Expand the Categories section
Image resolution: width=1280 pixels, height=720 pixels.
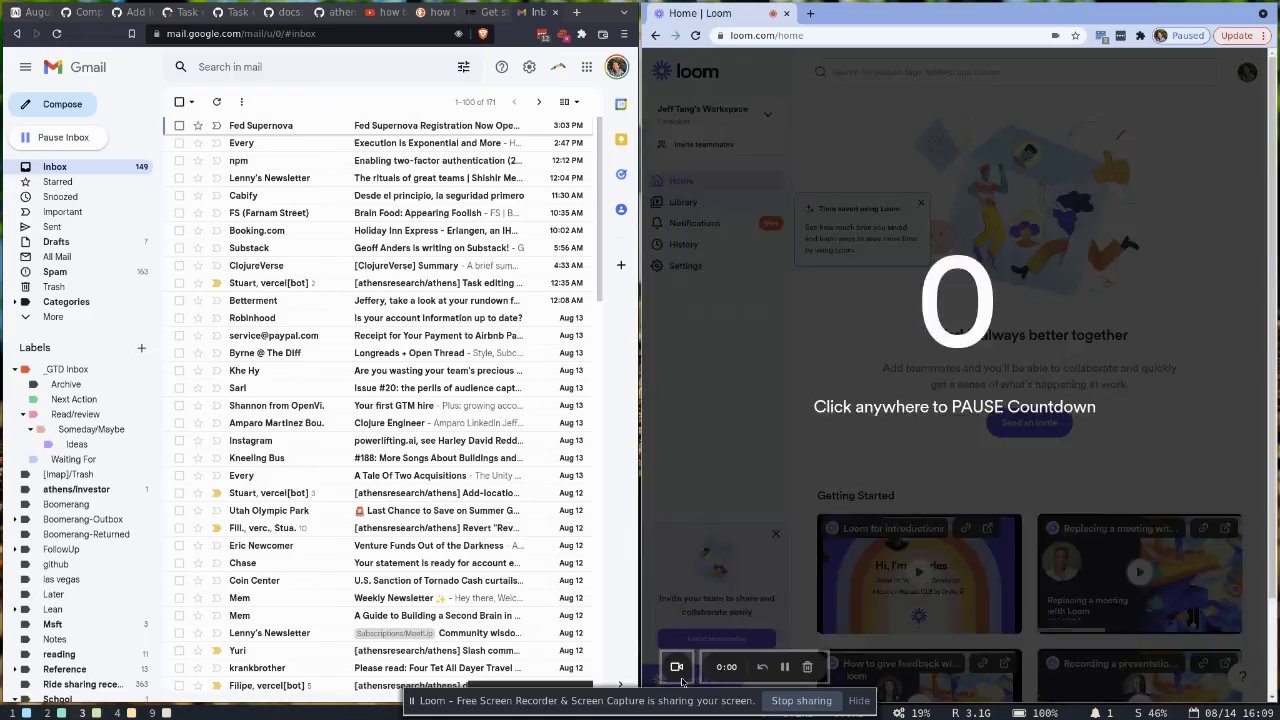[x=14, y=302]
